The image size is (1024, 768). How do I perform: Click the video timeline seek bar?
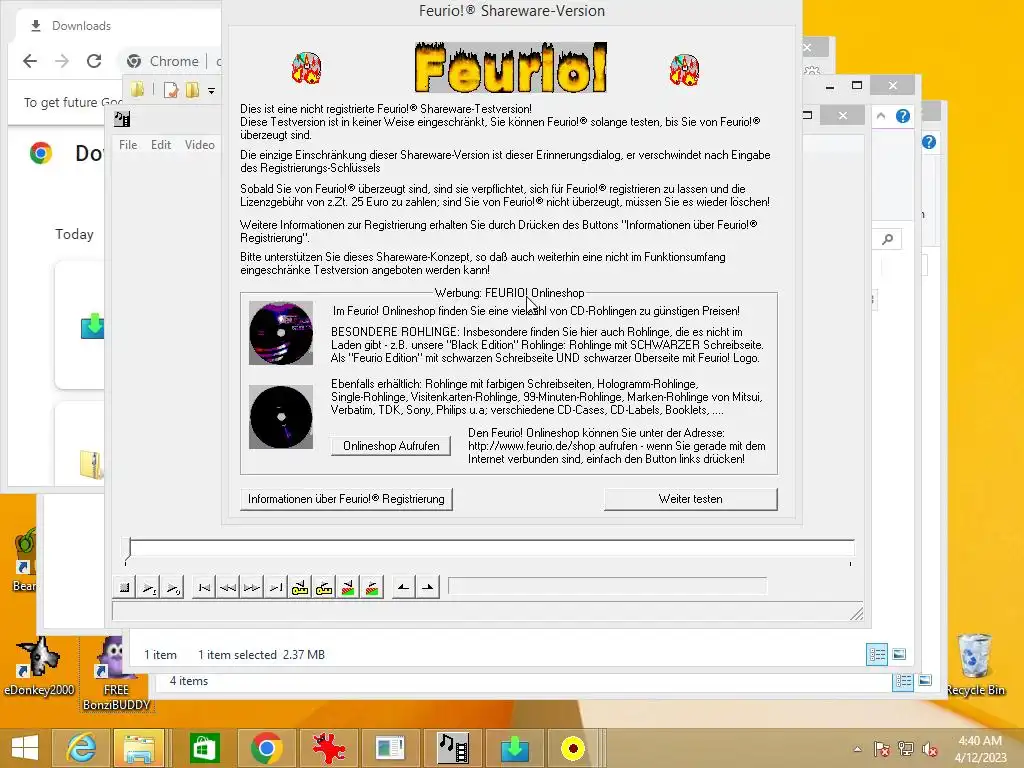(490, 547)
